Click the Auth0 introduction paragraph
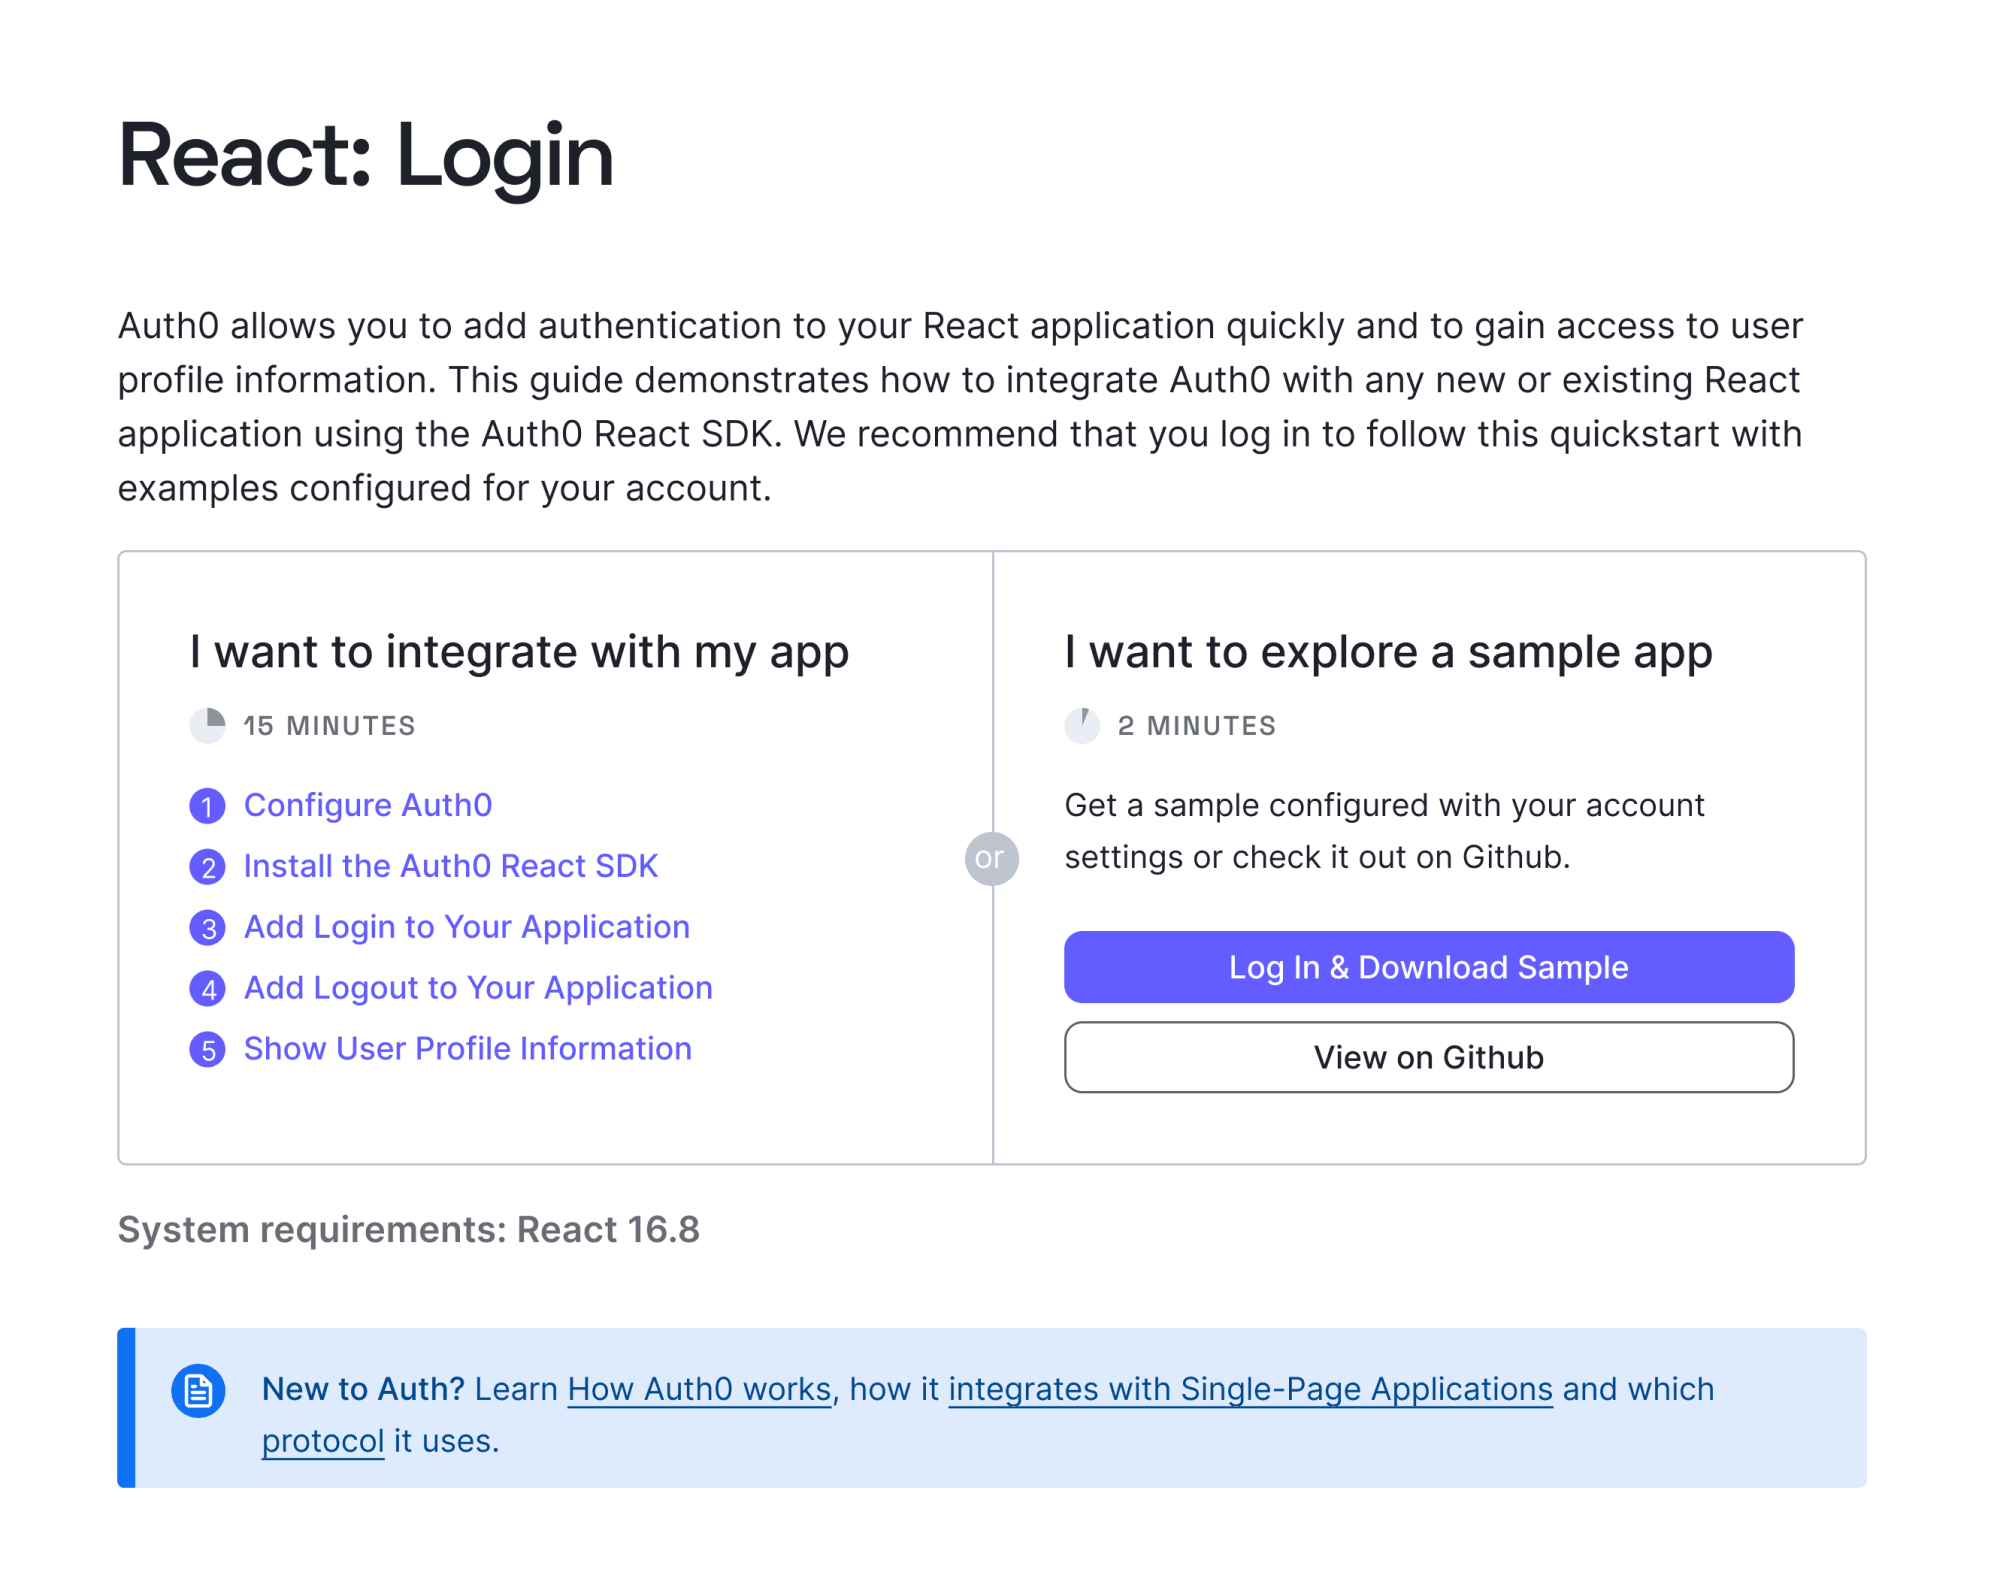 [x=960, y=407]
